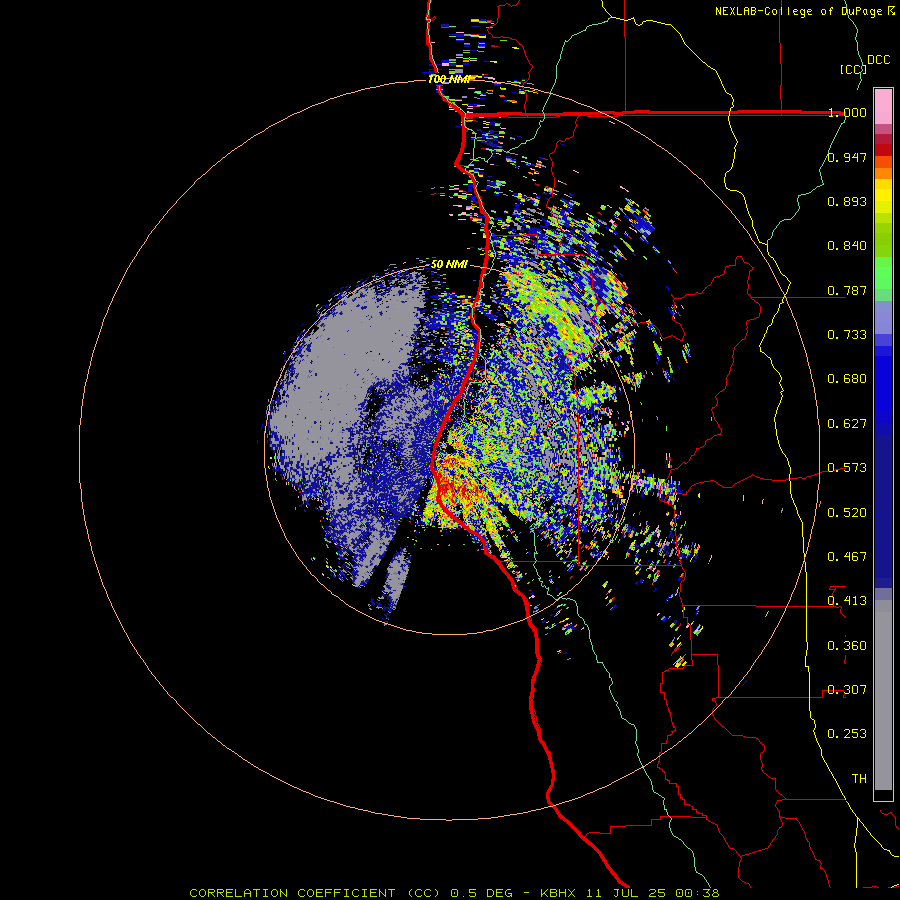Select the 0.413 legend value
The width and height of the screenshot is (900, 900).
[847, 601]
